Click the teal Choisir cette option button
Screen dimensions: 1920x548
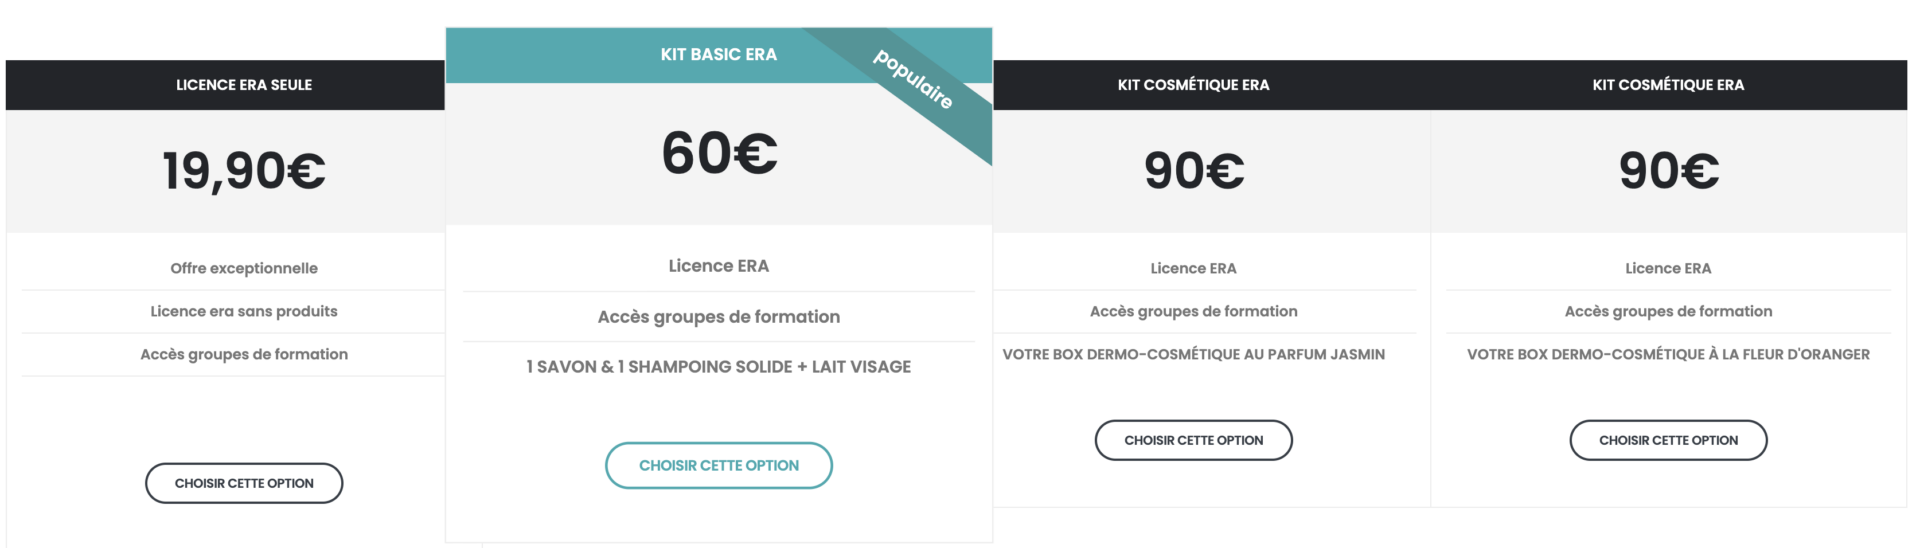[x=719, y=465]
